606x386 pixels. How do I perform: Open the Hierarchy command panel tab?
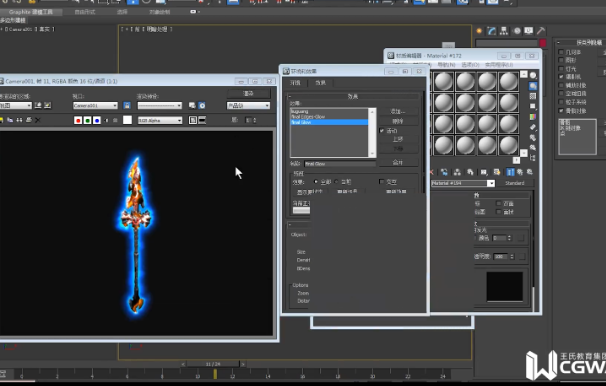(504, 31)
